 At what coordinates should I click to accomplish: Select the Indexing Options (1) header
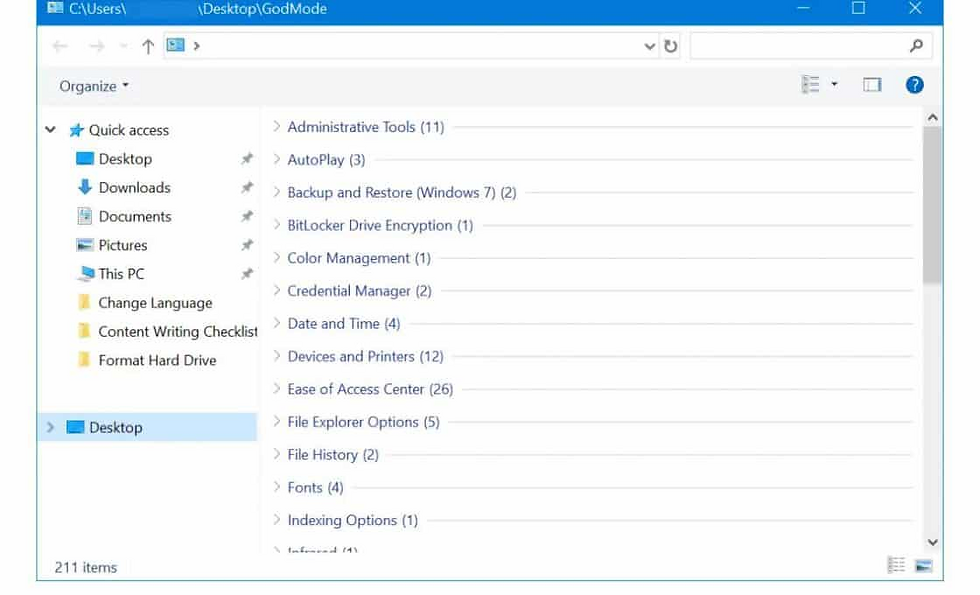pos(352,520)
